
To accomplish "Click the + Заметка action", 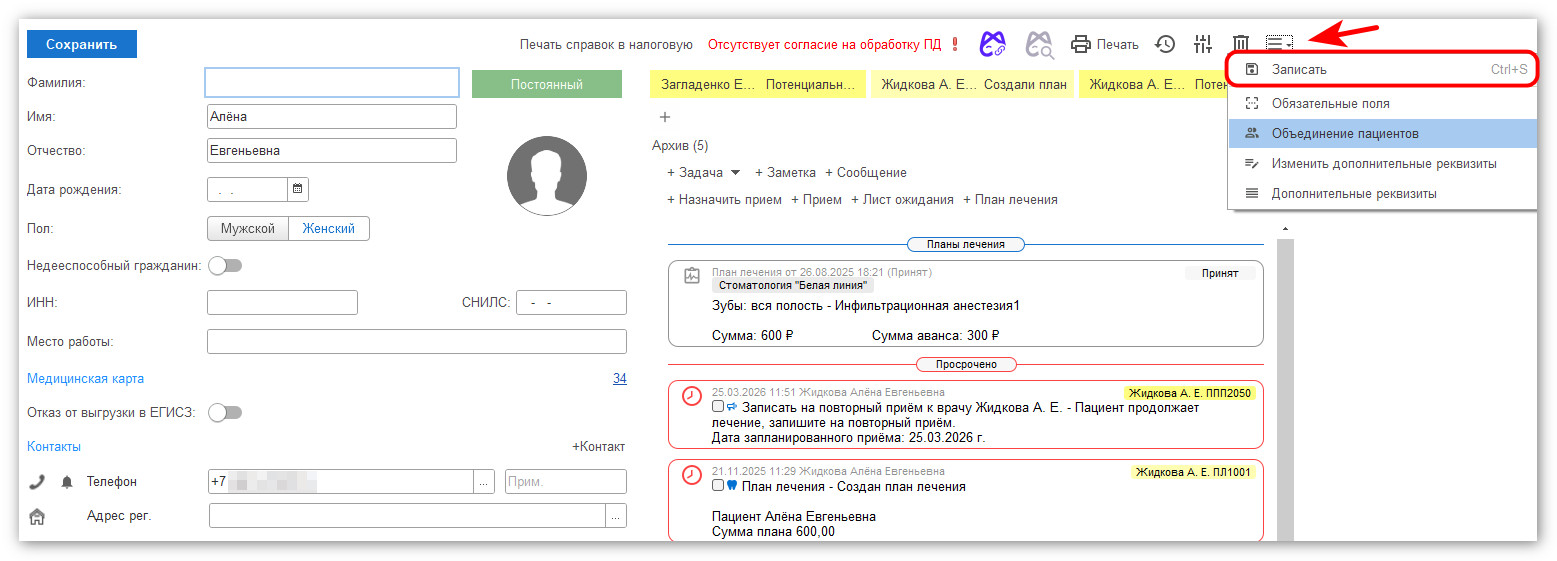I will pos(786,173).
